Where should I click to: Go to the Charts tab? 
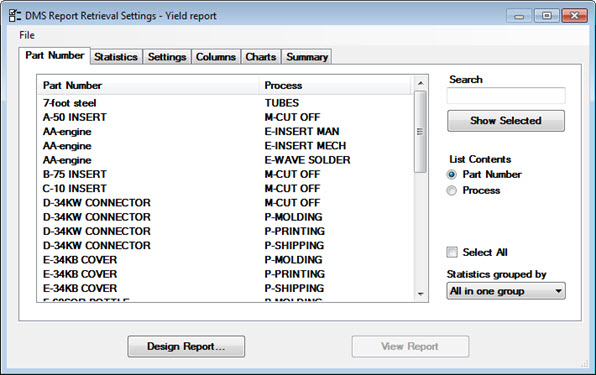[261, 57]
